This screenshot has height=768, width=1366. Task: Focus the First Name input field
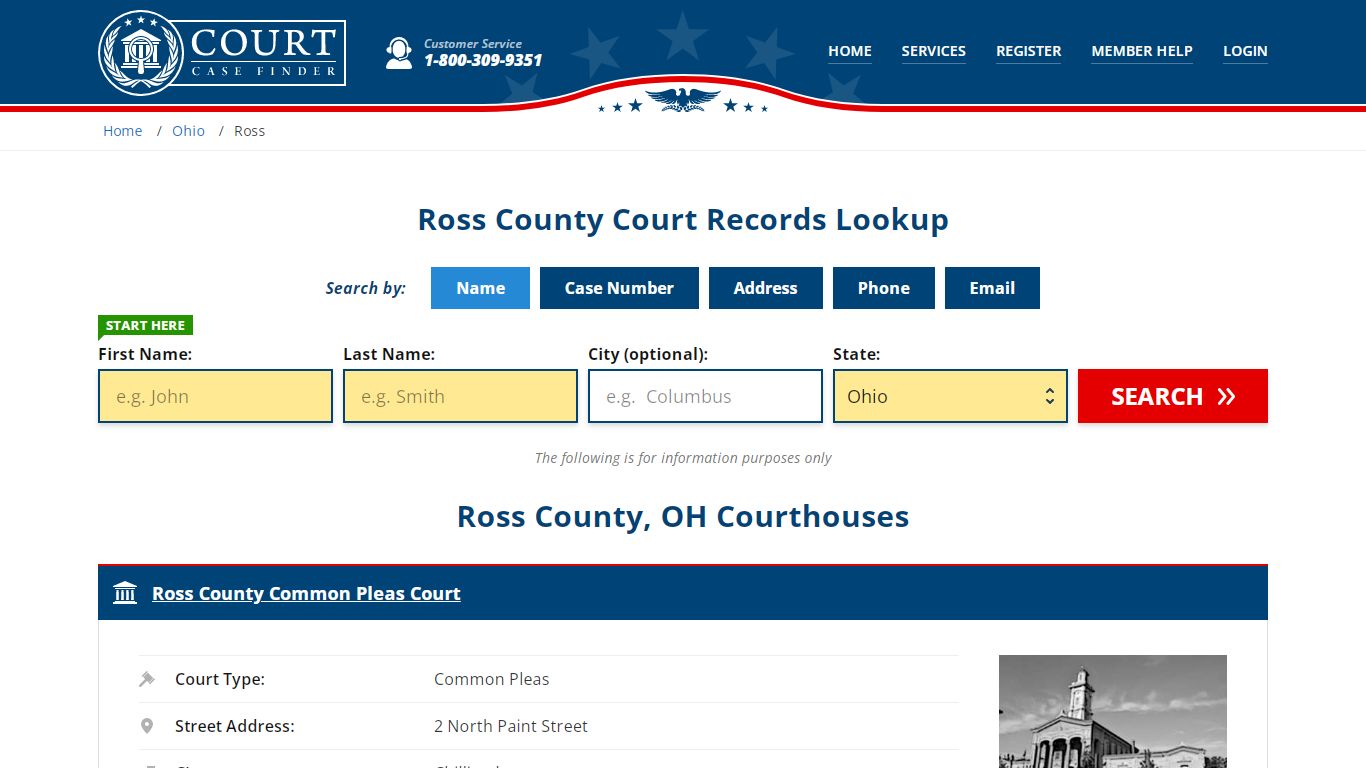215,396
